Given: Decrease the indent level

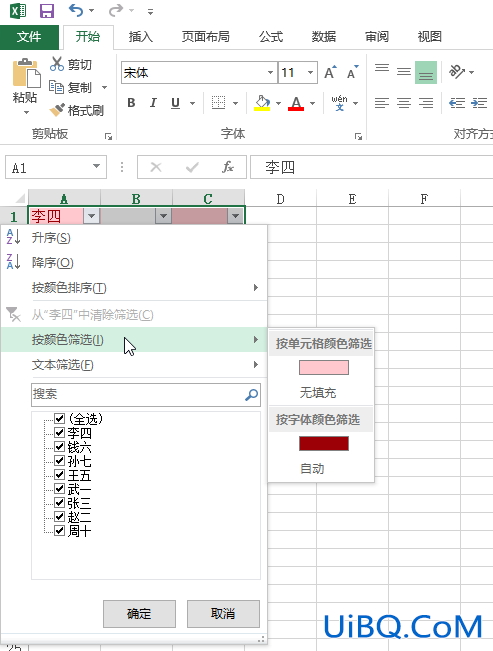Looking at the screenshot, I should (x=457, y=103).
